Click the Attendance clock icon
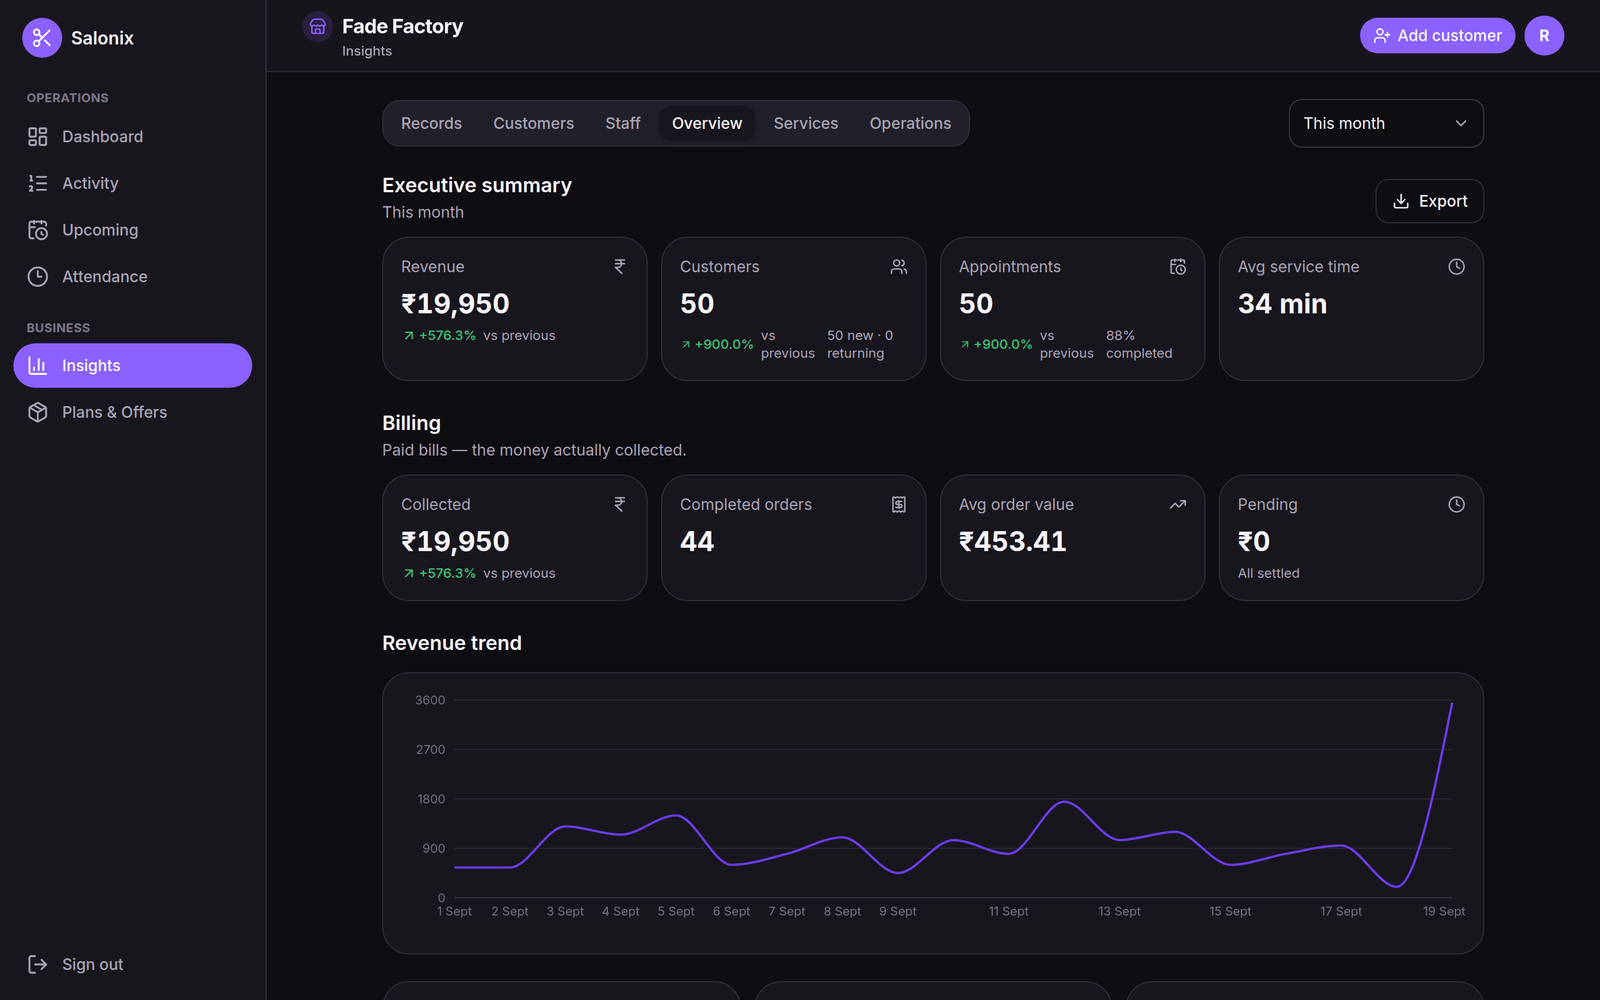The height and width of the screenshot is (1000, 1600). coord(38,277)
